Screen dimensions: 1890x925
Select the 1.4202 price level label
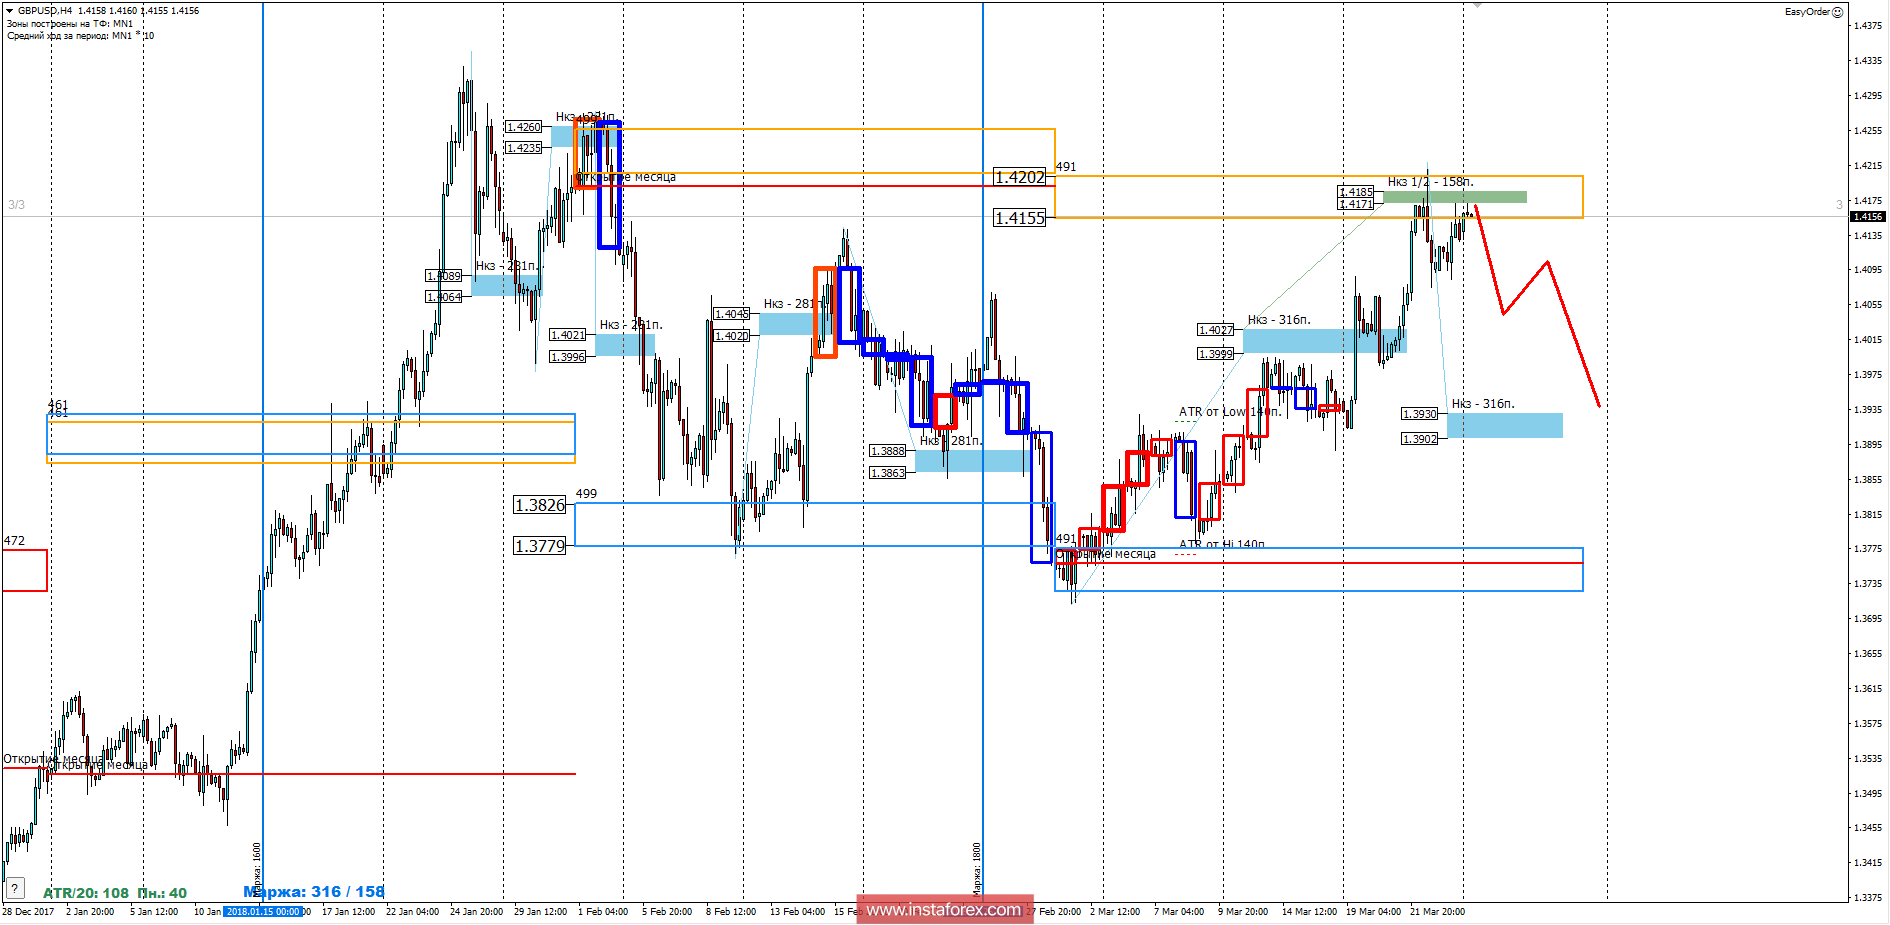point(1021,177)
